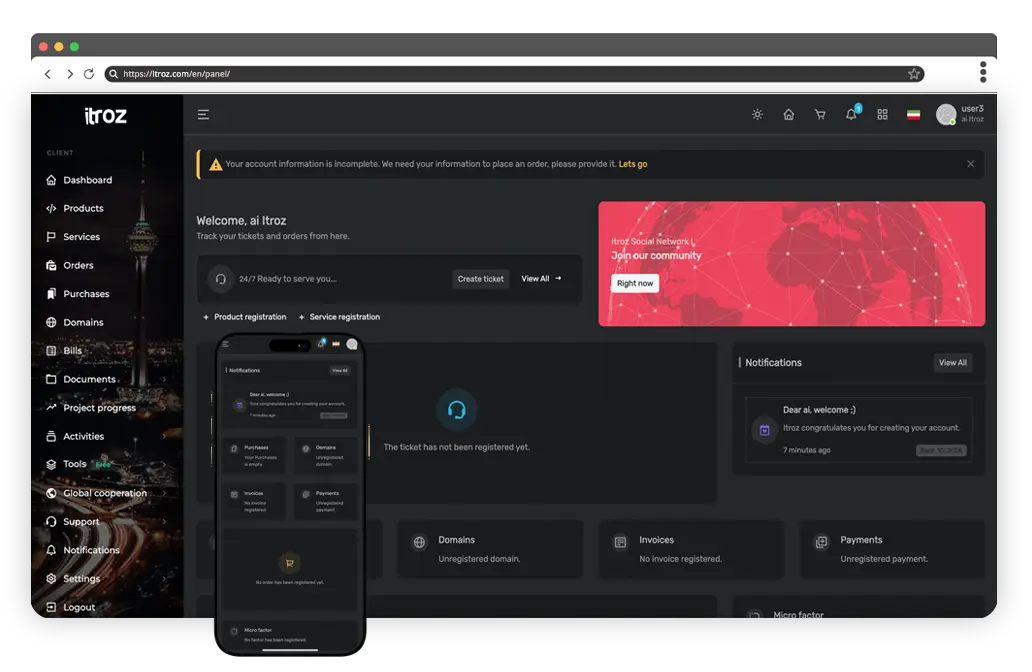1032x672 pixels.
Task: Click the Payments card icon
Action: pyautogui.click(x=821, y=542)
